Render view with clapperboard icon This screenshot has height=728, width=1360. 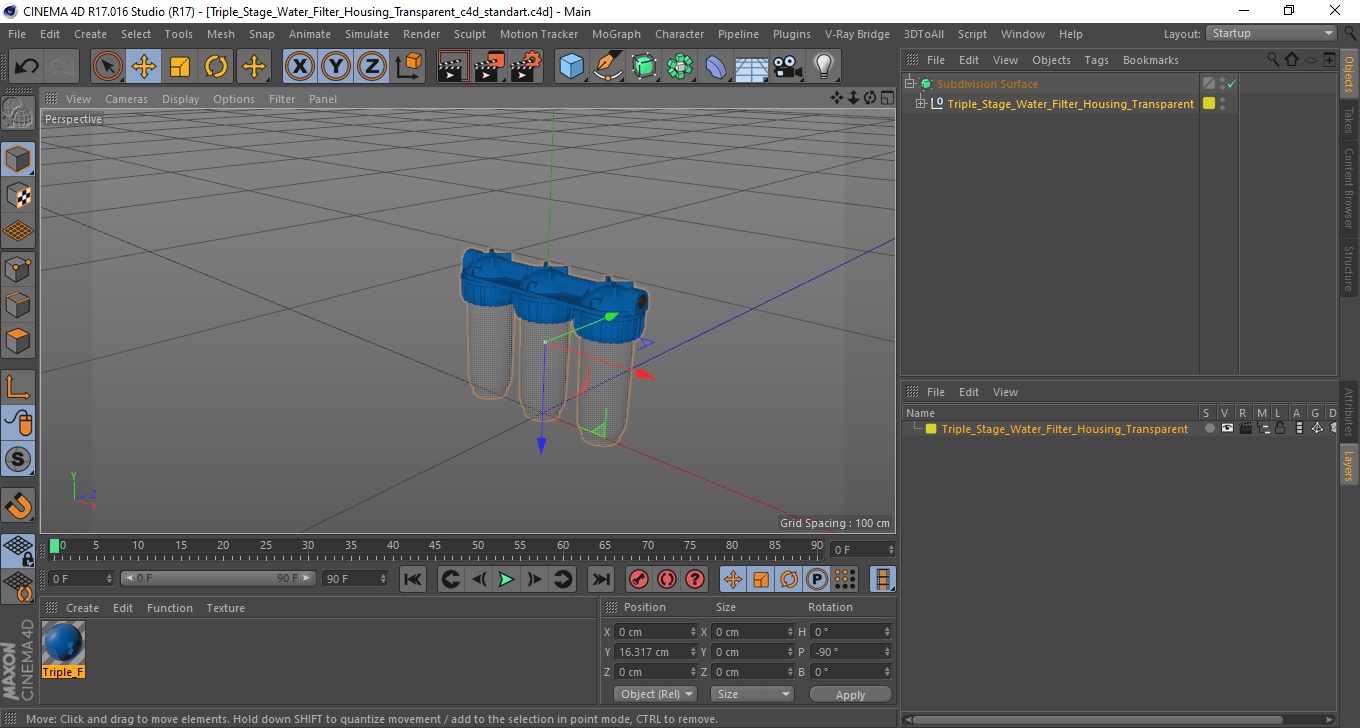pos(454,67)
